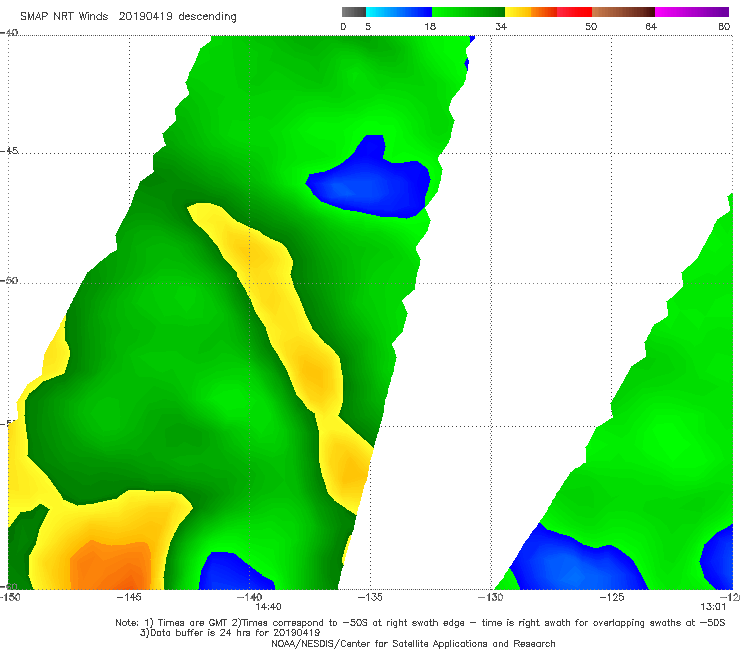Click the color bar label 18

pos(430,27)
